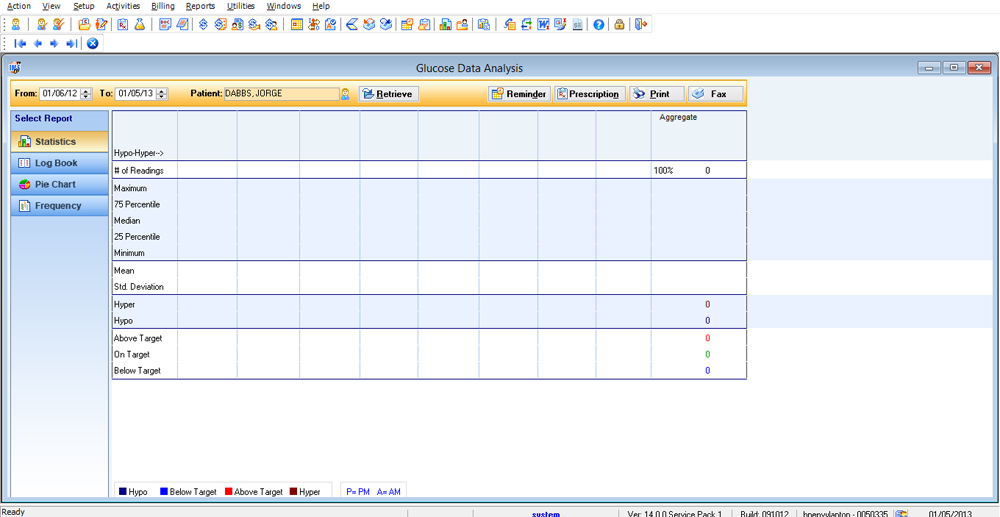Open the Reports menu

pyautogui.click(x=200, y=6)
